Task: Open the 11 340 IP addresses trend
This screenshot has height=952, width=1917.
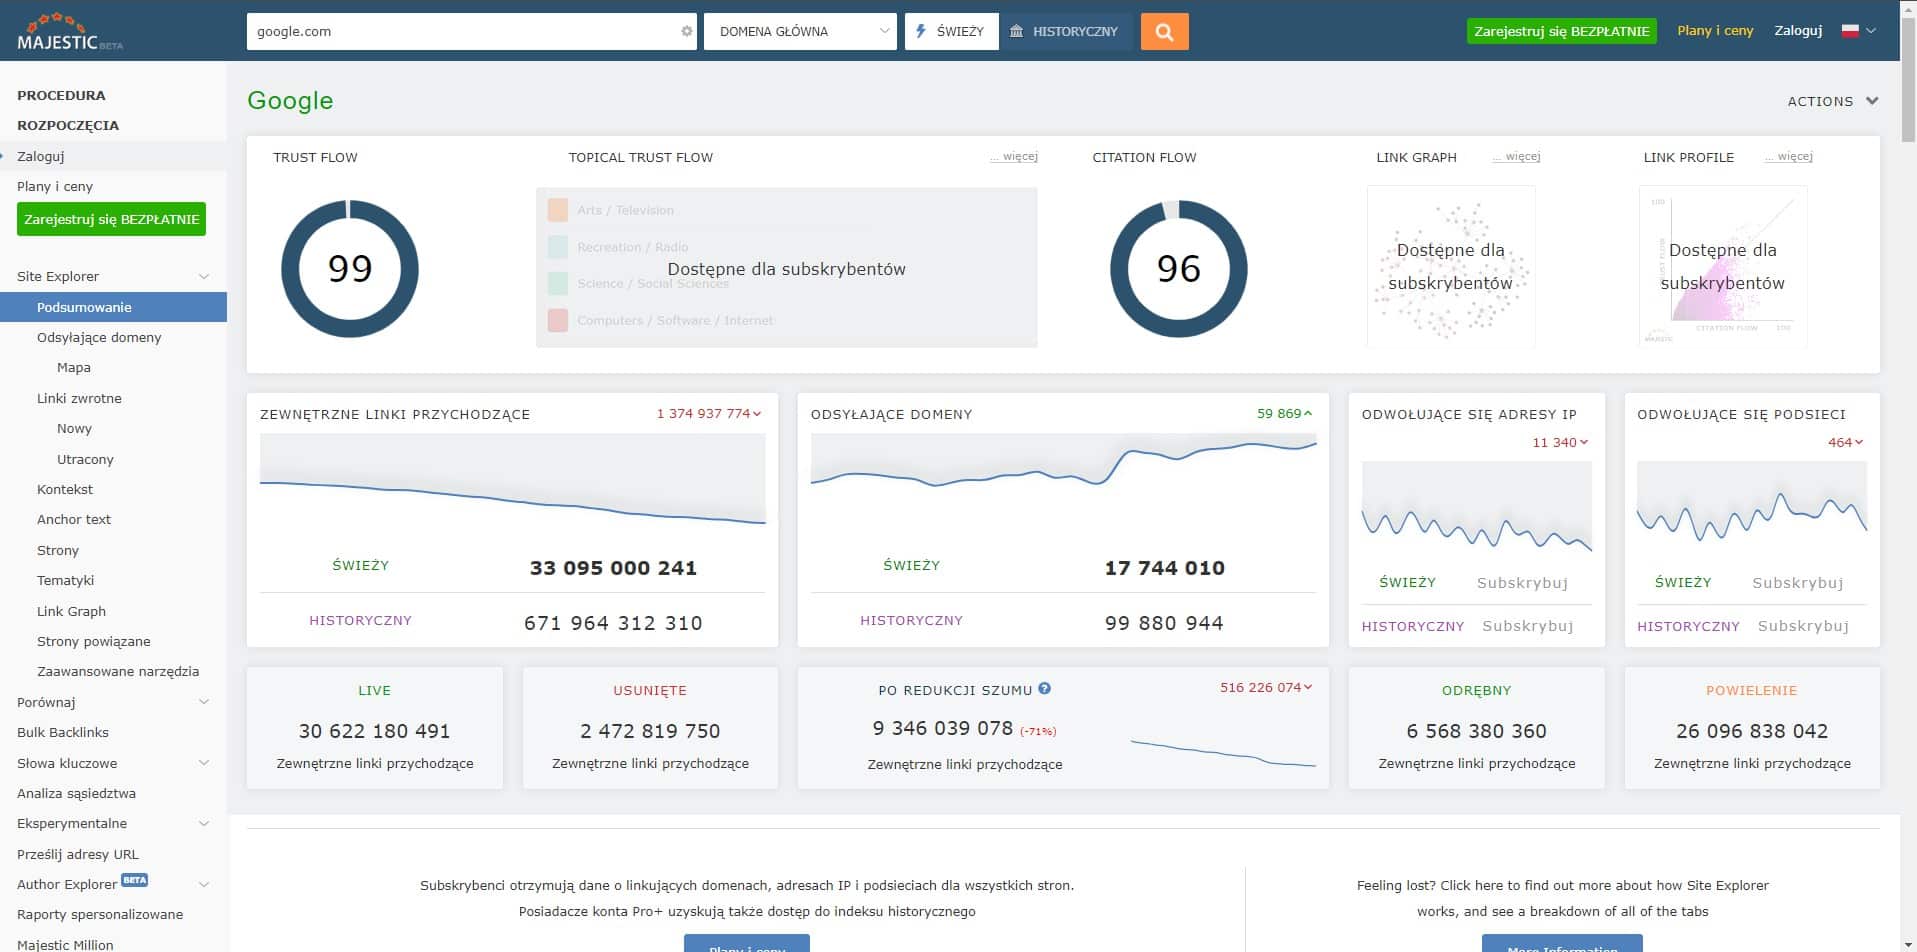Action: pyautogui.click(x=1560, y=442)
